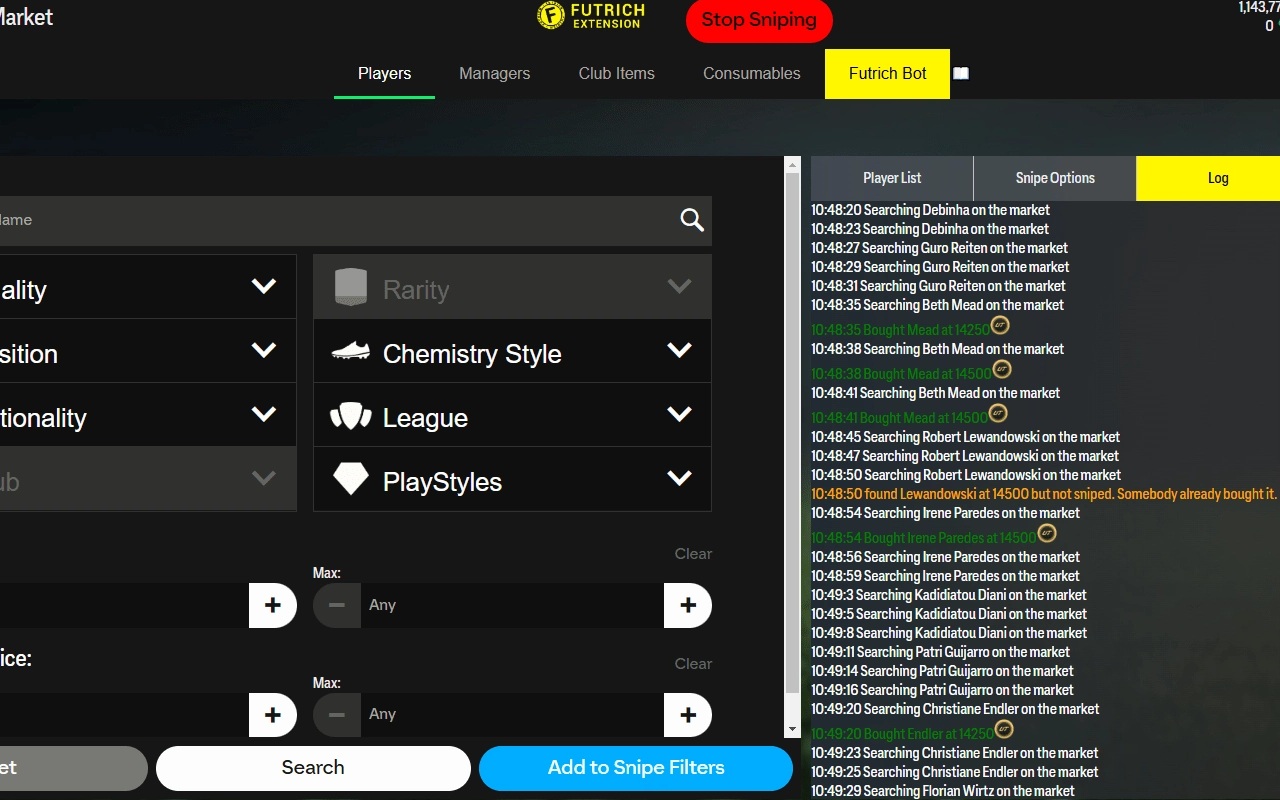This screenshot has height=800, width=1280.
Task: Open the Nationality dropdown
Action: (x=263, y=415)
